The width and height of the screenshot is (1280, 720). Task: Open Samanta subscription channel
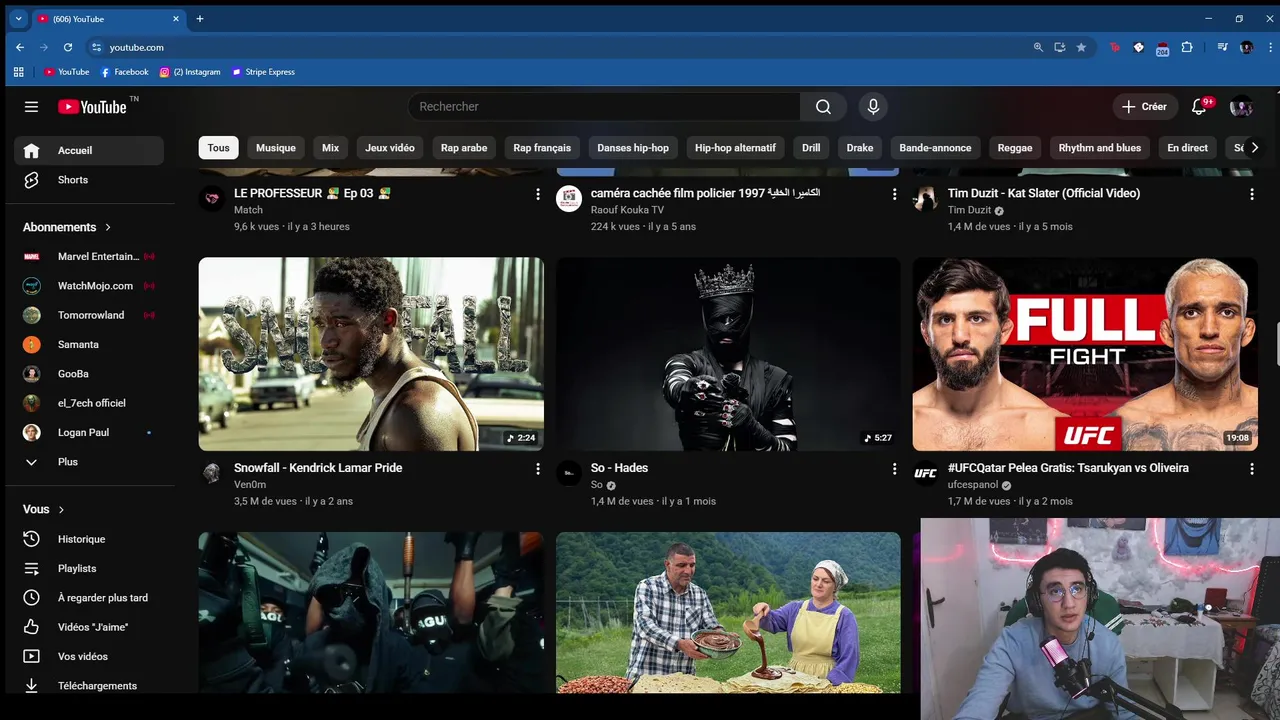coord(89,344)
